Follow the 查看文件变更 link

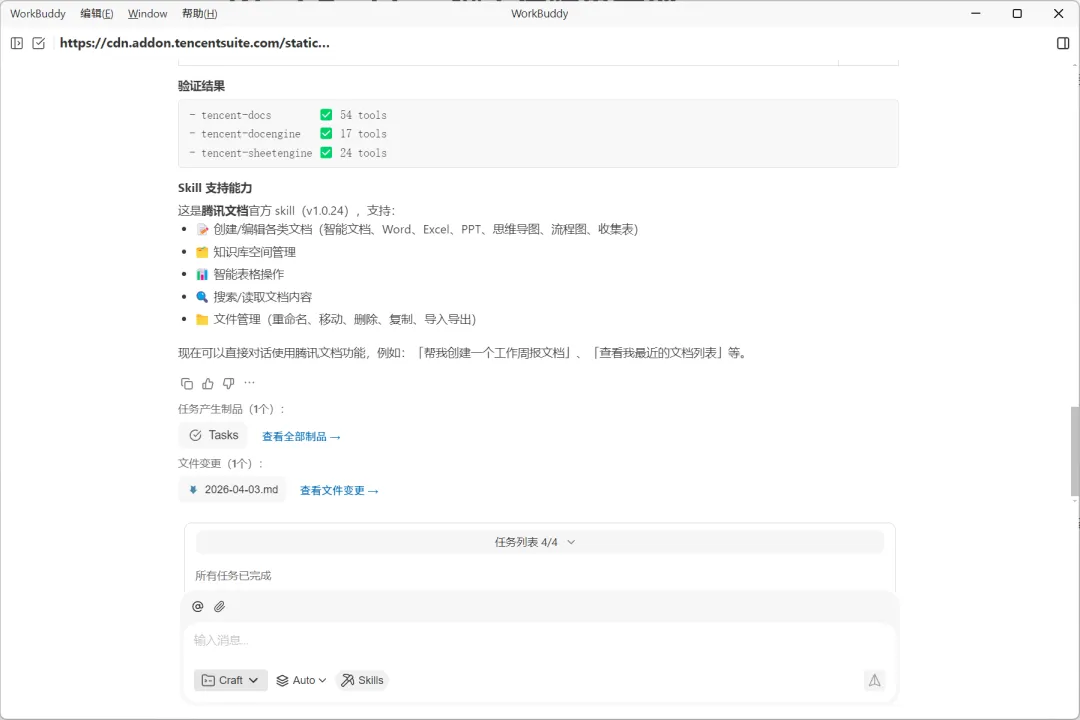tap(339, 491)
